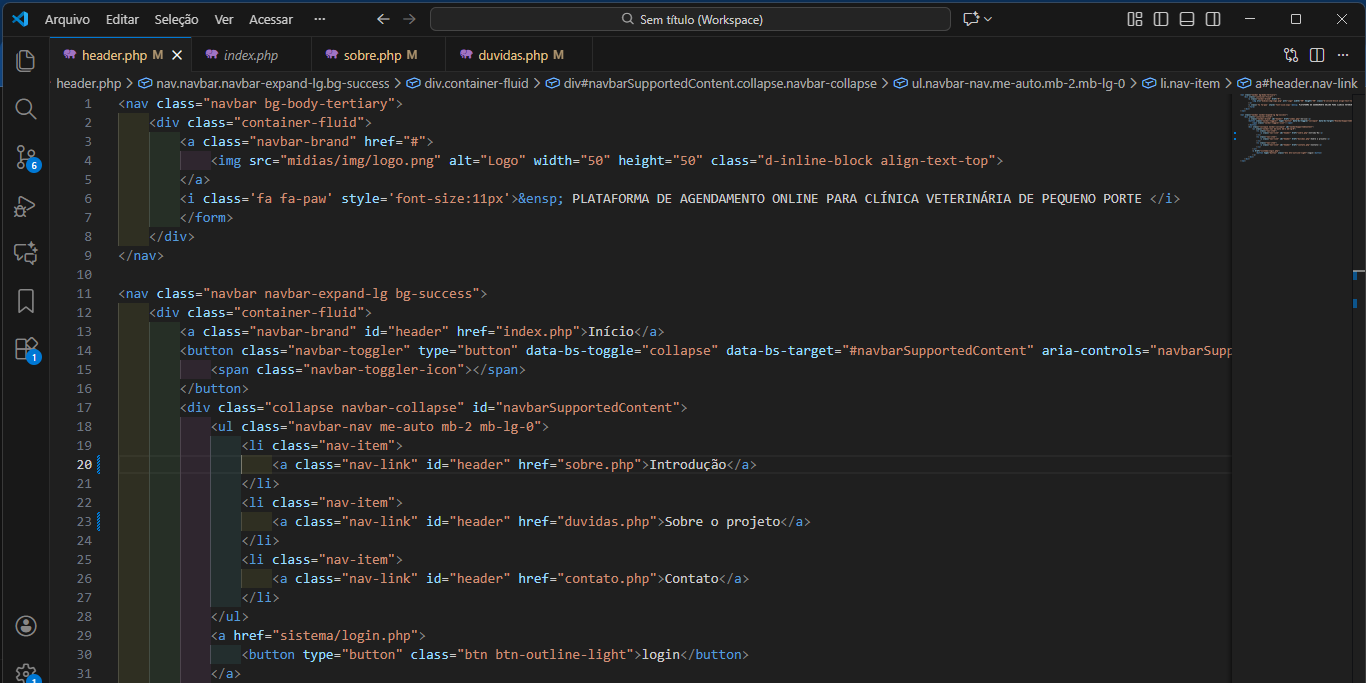Open the Search view icon
Image resolution: width=1366 pixels, height=683 pixels.
coord(26,109)
